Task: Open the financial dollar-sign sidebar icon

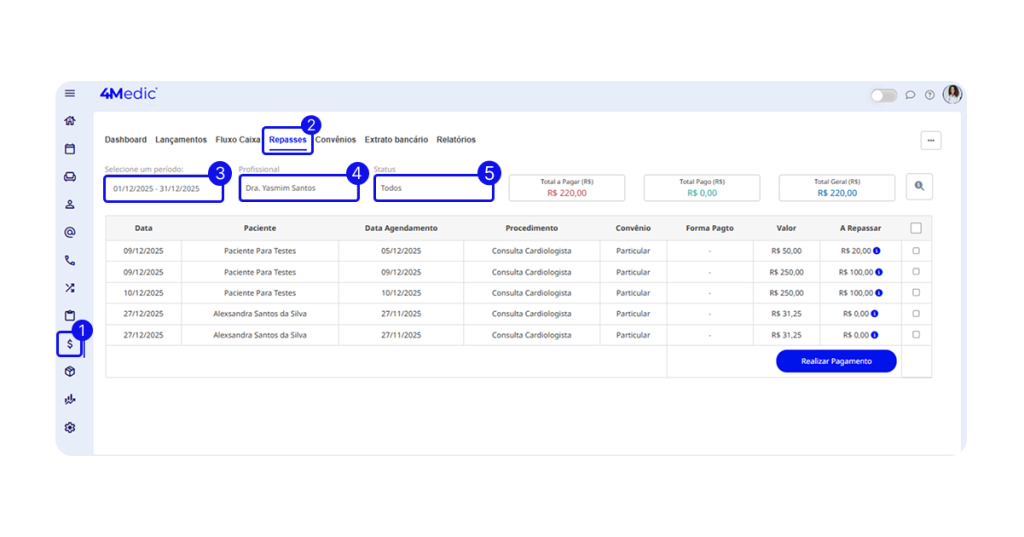Action: coord(70,344)
